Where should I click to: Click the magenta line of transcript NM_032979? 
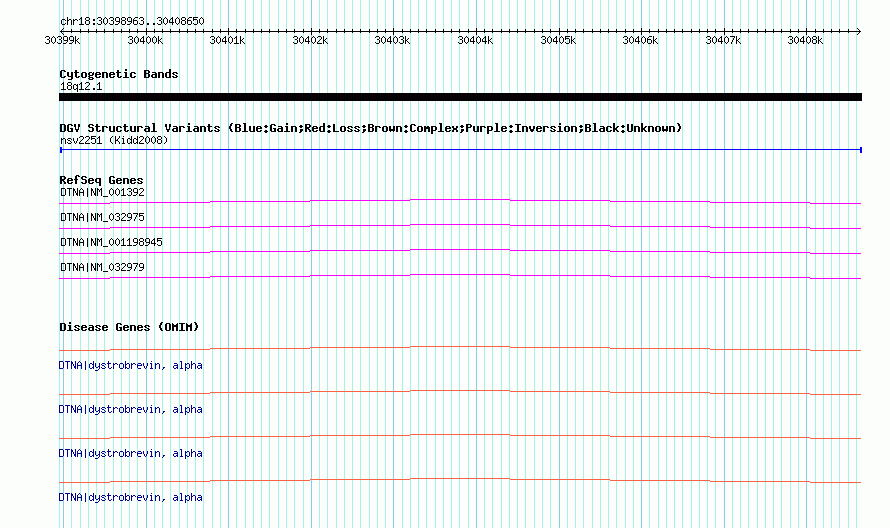460,275
